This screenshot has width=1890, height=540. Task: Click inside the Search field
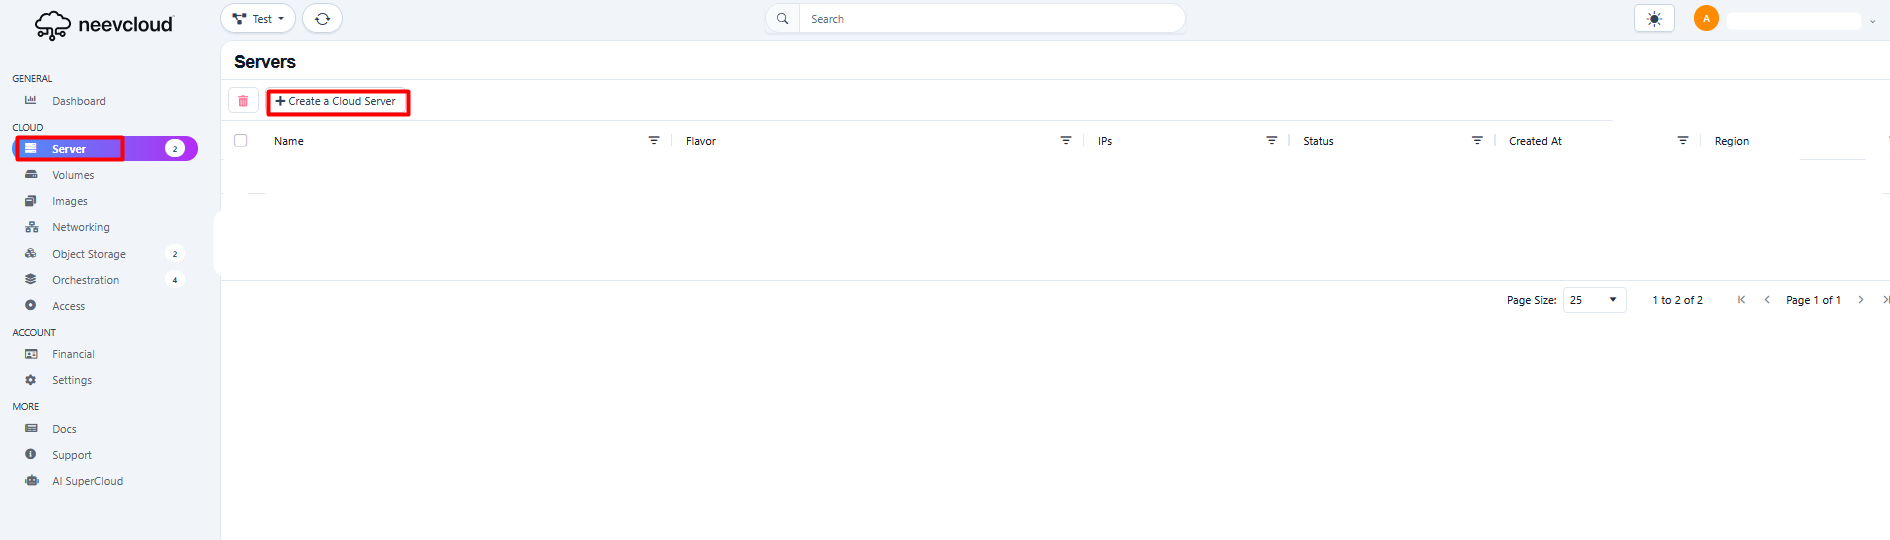click(x=990, y=19)
